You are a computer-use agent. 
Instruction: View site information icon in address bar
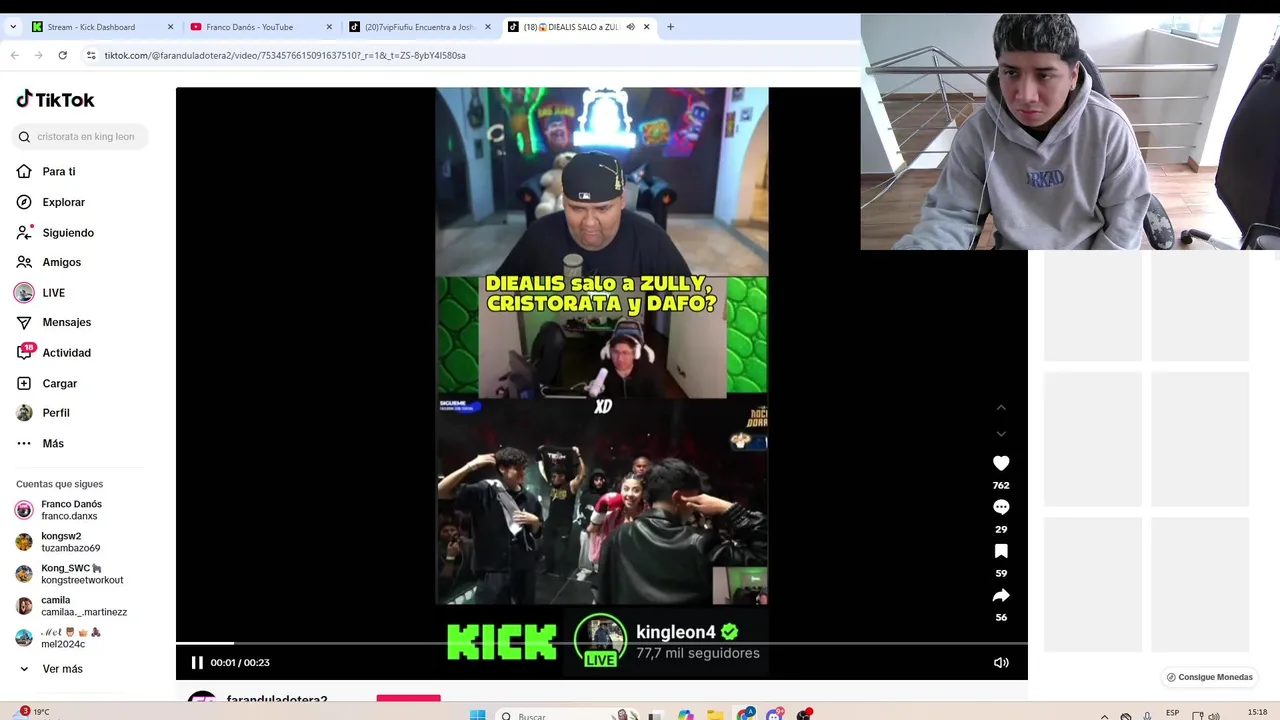click(x=91, y=55)
